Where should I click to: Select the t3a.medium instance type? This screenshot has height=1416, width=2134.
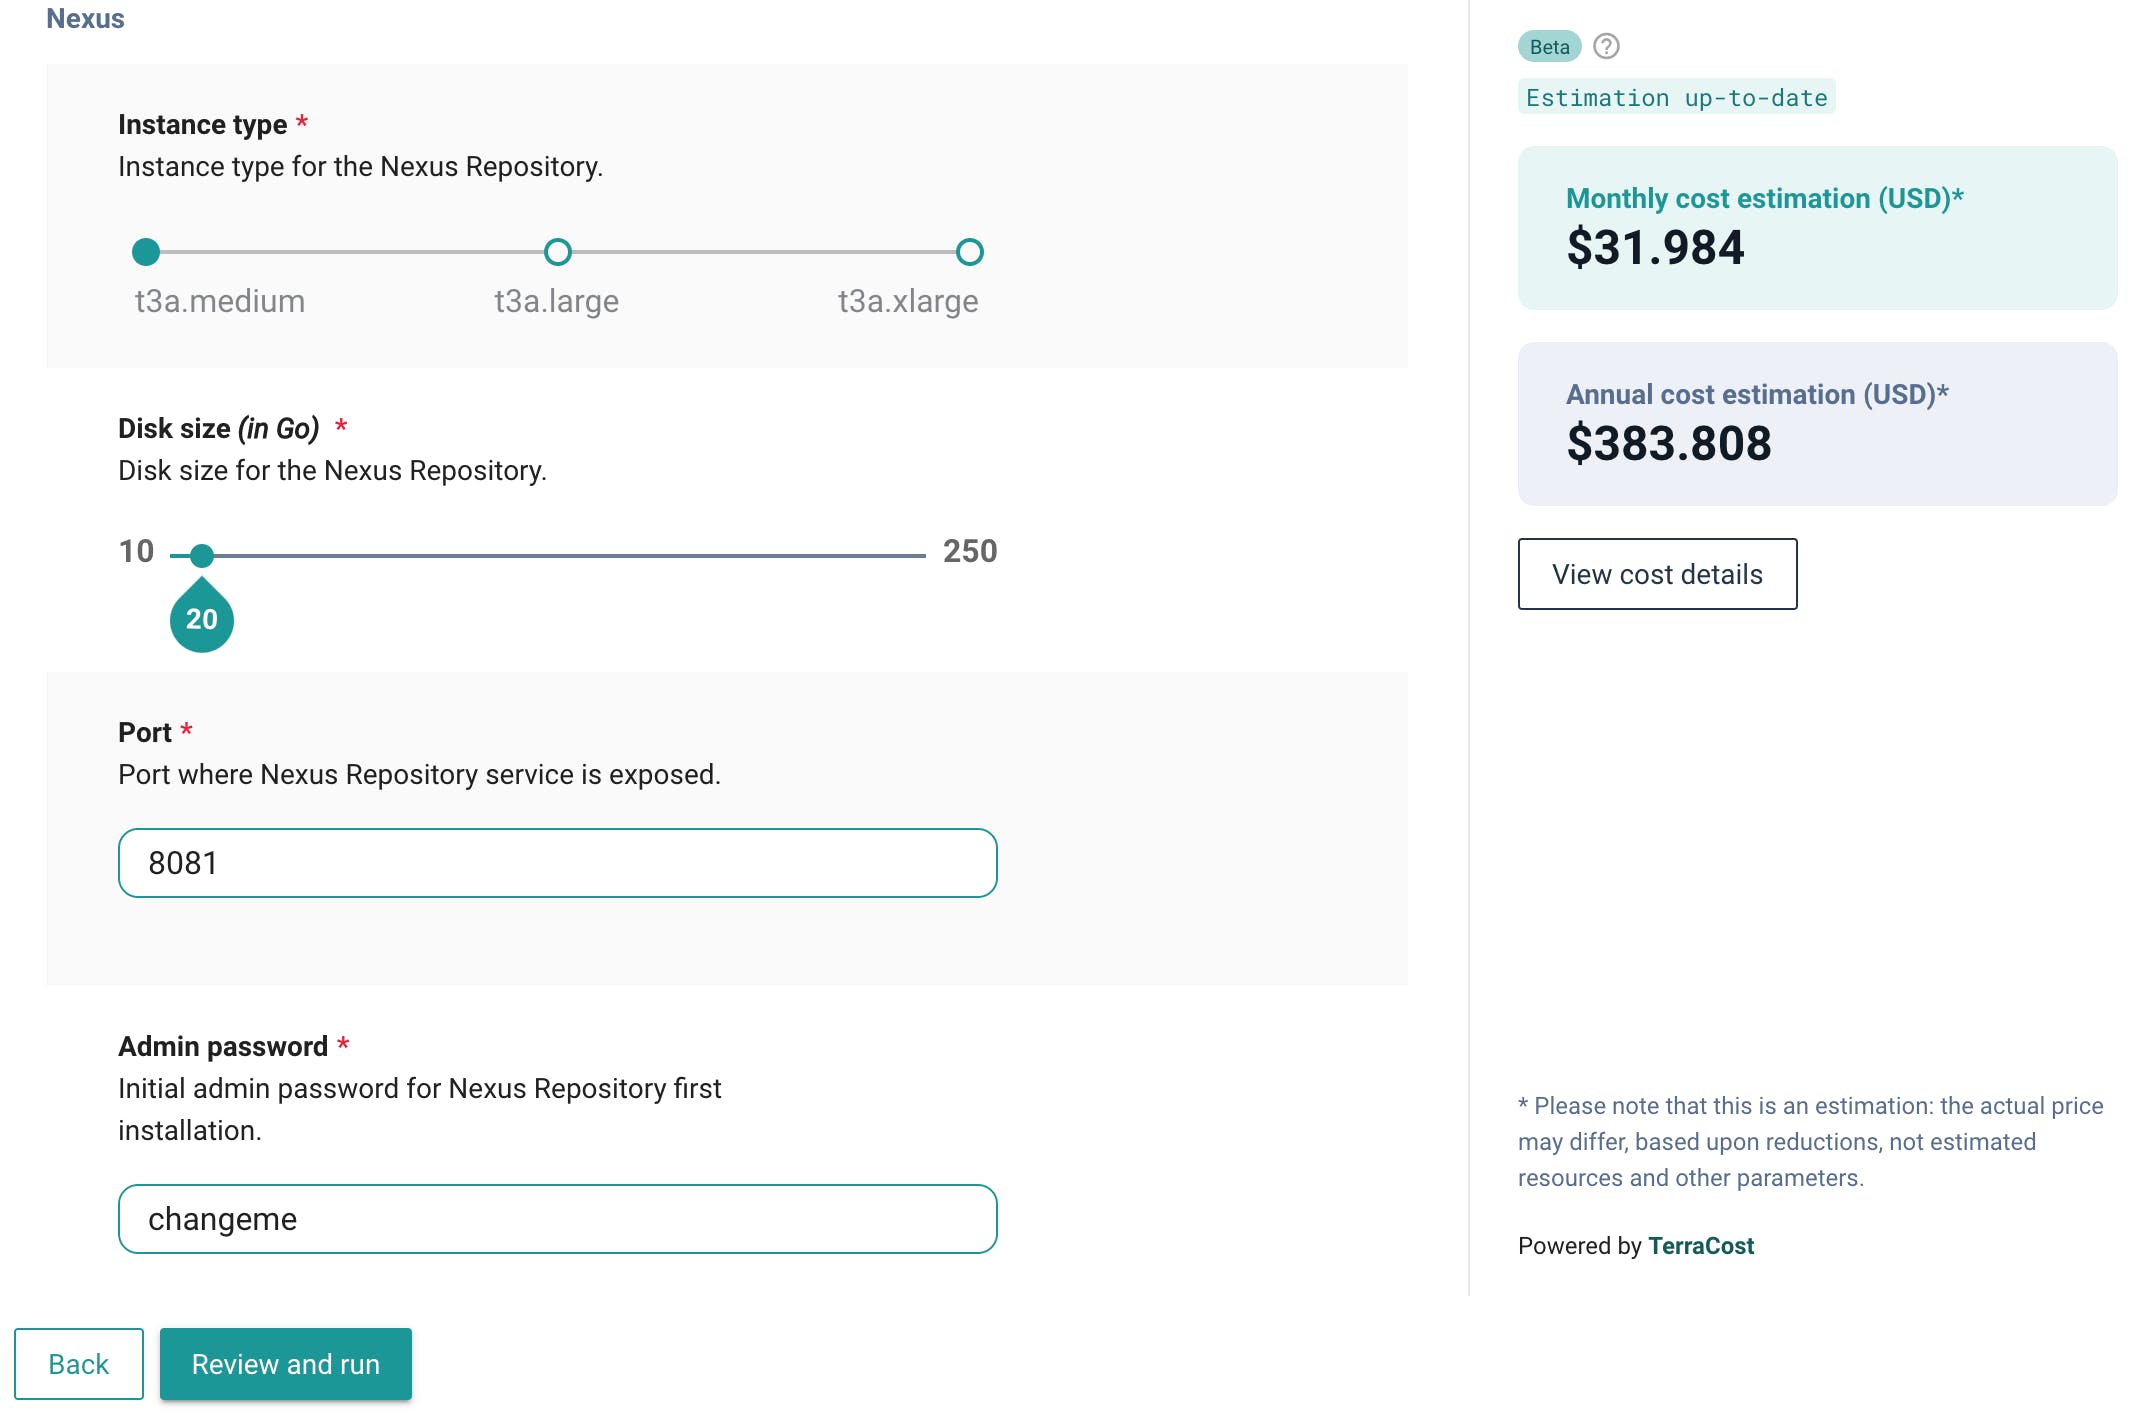146,252
